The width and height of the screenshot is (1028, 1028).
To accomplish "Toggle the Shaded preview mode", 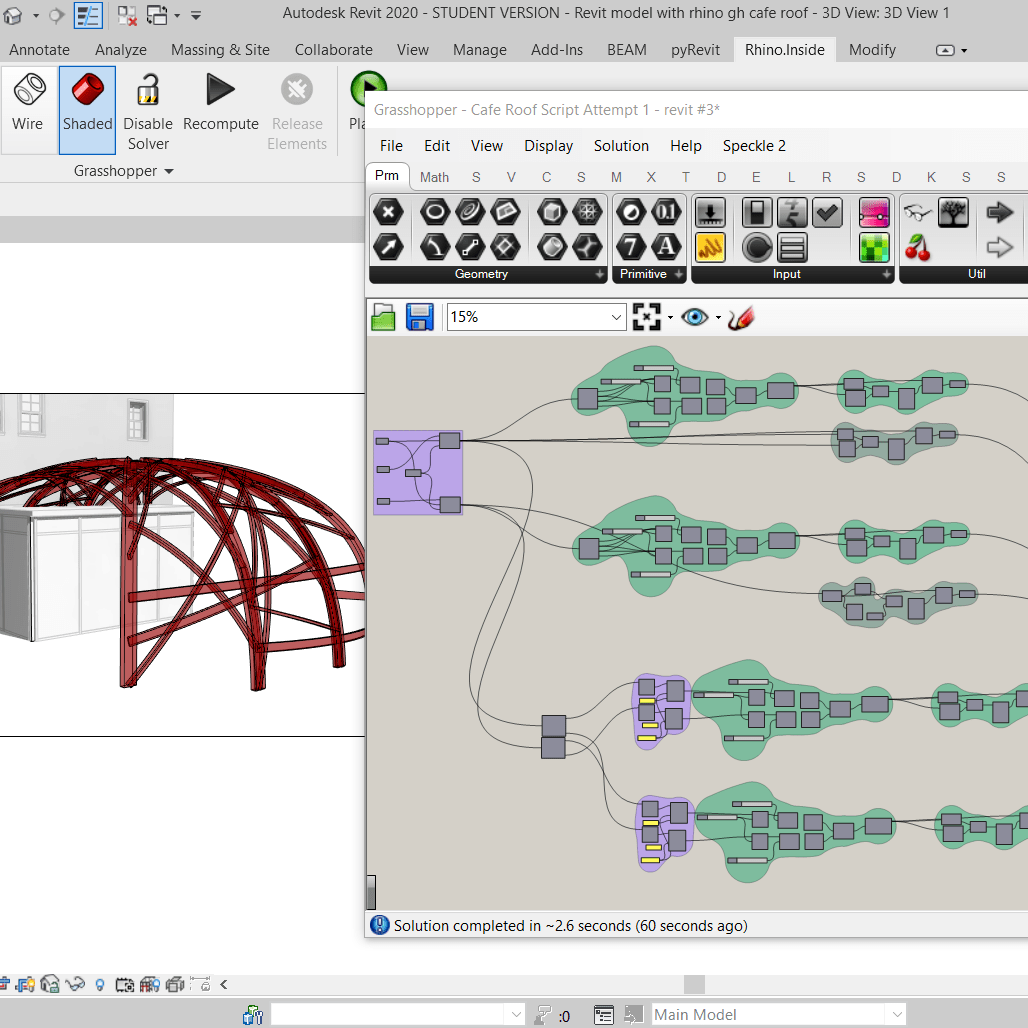I will pyautogui.click(x=87, y=104).
